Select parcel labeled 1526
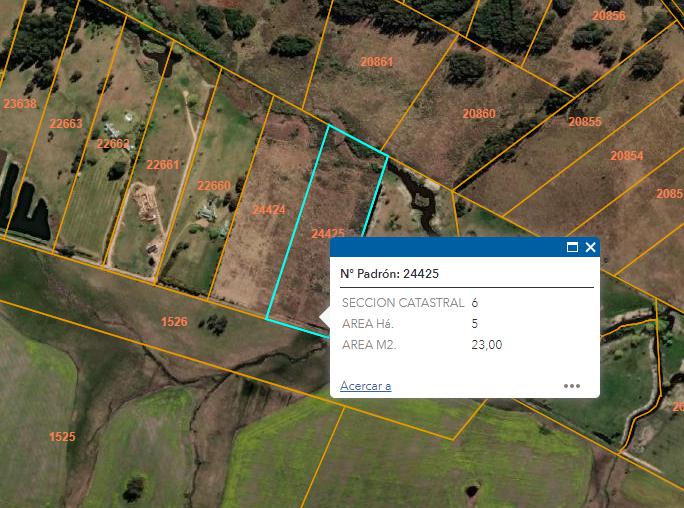Image resolution: width=684 pixels, height=508 pixels. (174, 322)
